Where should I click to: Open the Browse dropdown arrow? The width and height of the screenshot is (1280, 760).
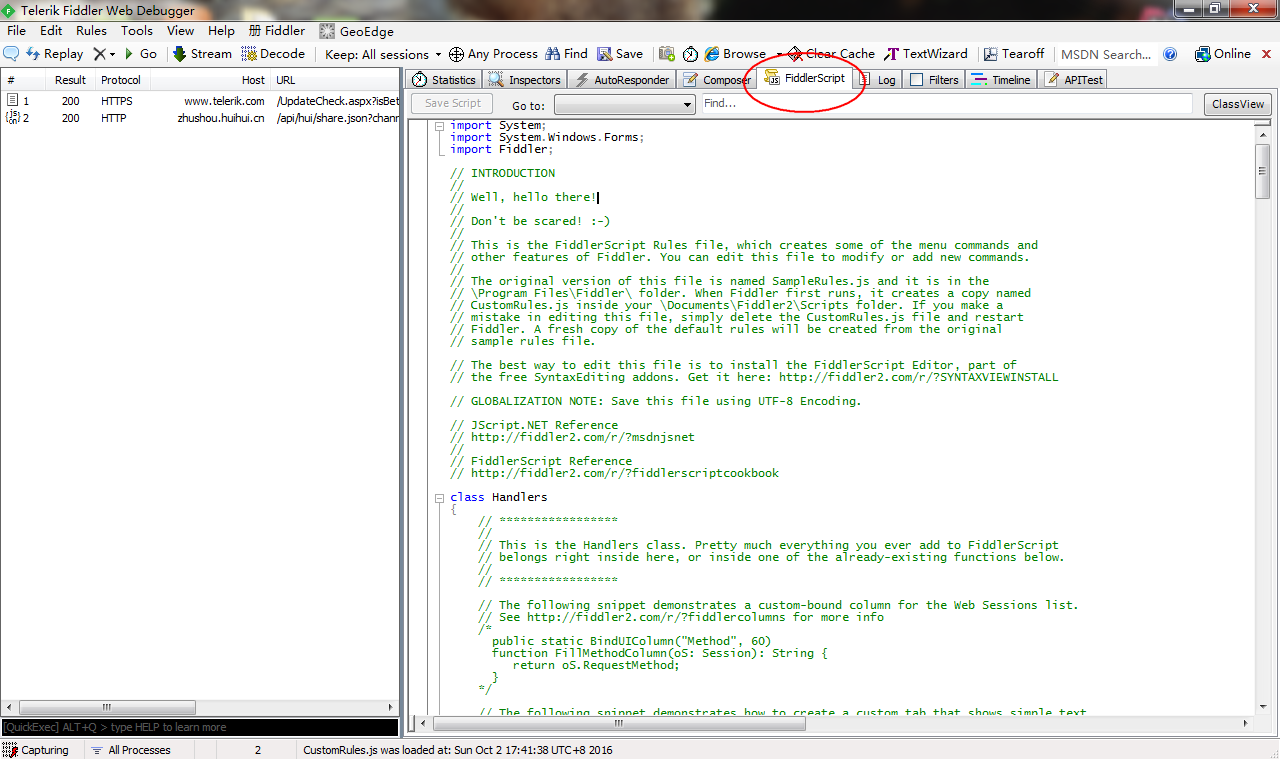pos(778,54)
